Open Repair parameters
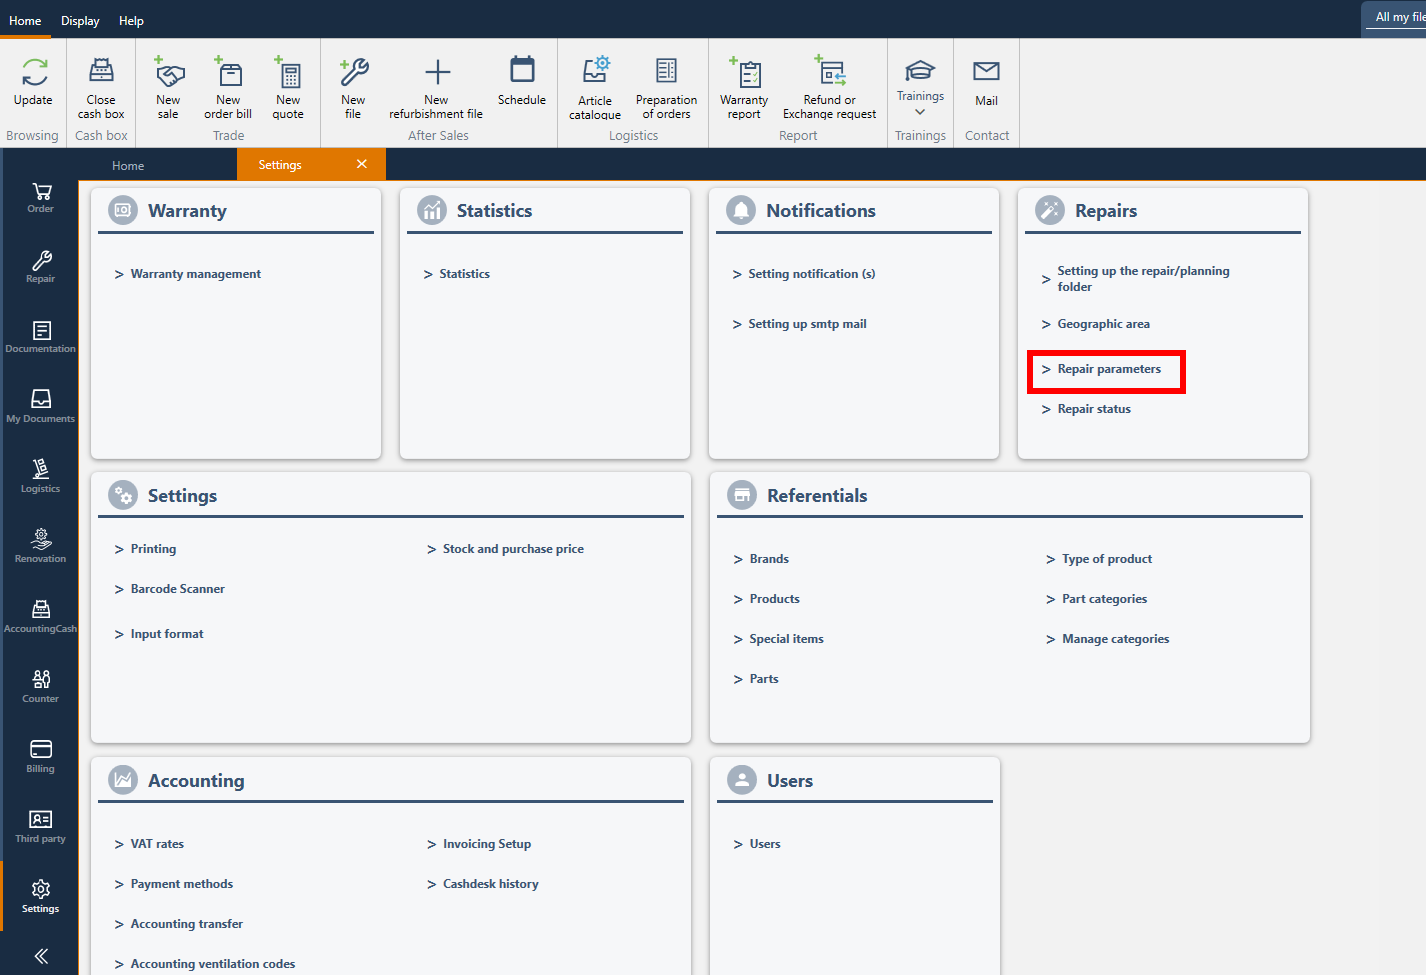1426x975 pixels. click(1109, 369)
